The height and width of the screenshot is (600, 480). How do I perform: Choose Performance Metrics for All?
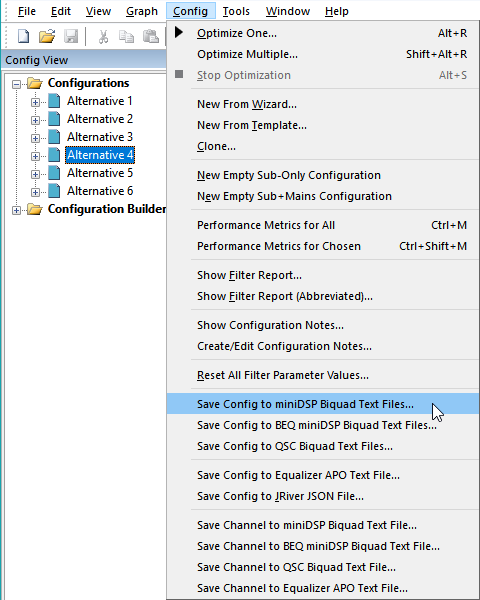pyautogui.click(x=323, y=225)
